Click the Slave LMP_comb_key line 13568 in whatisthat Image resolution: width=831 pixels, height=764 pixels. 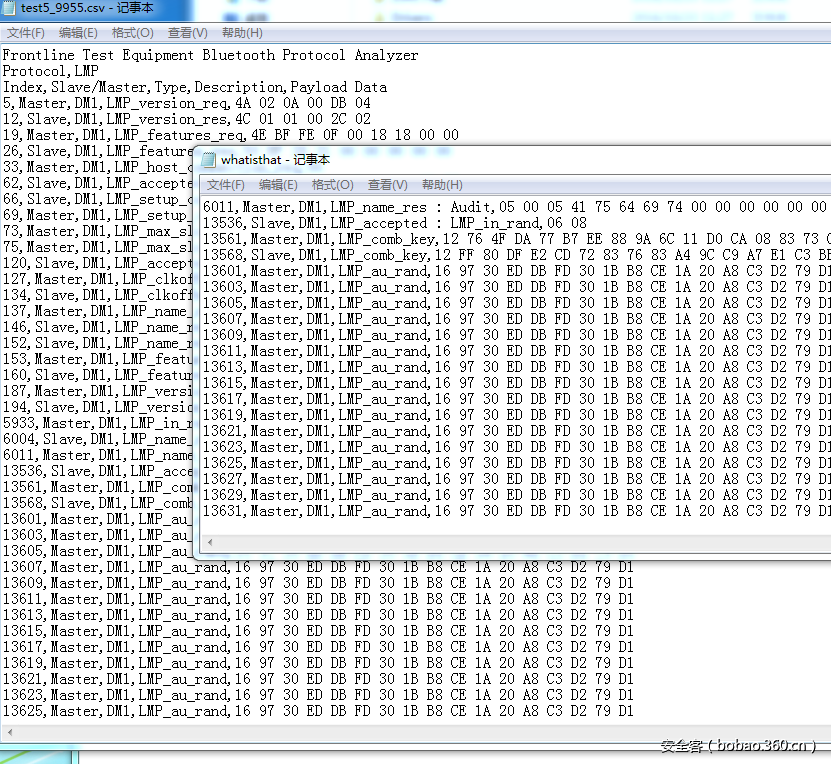(400, 255)
